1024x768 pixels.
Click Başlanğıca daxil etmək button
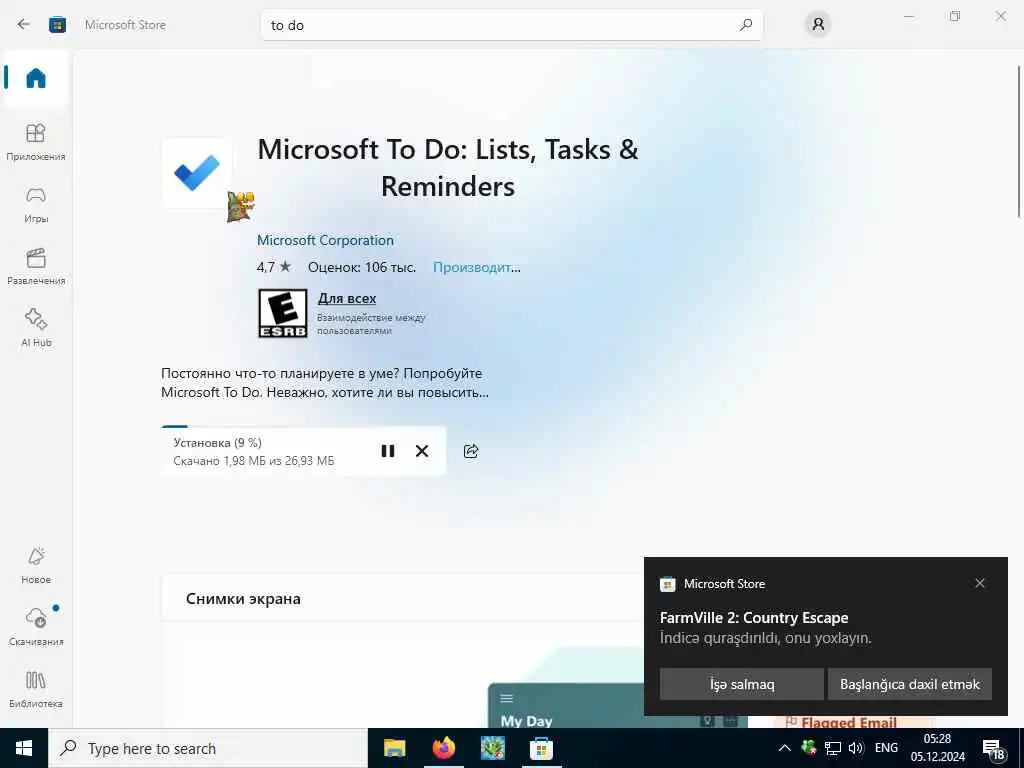(910, 684)
